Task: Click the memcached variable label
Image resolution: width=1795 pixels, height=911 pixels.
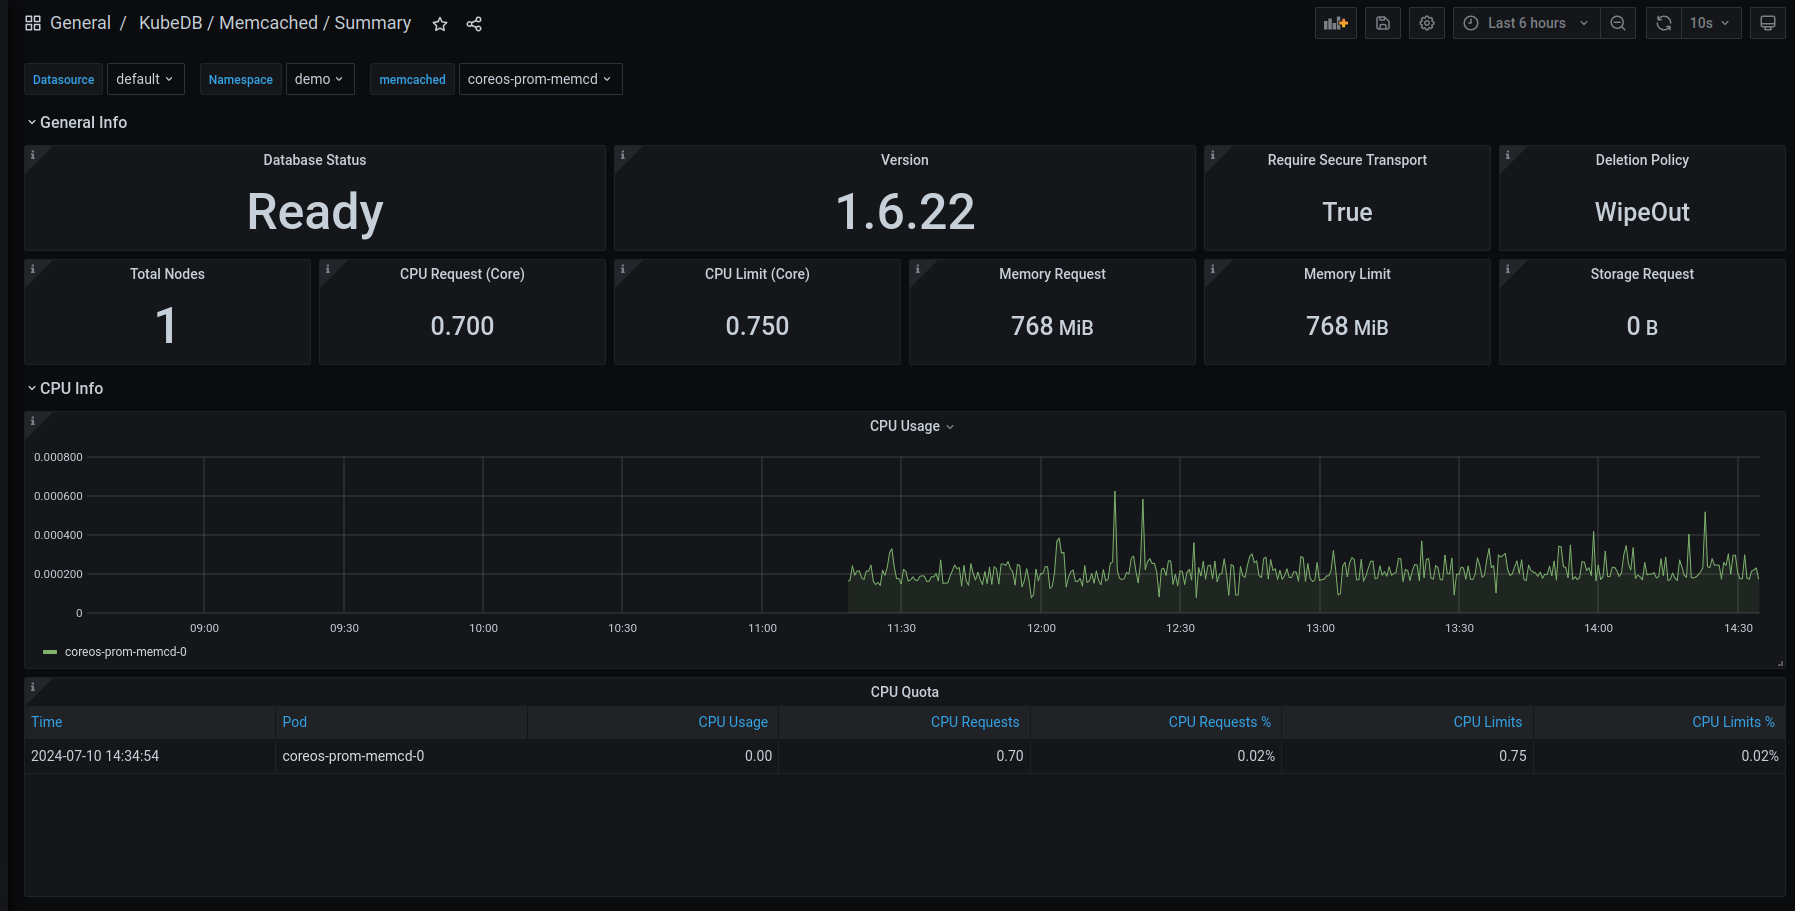Action: coord(412,78)
